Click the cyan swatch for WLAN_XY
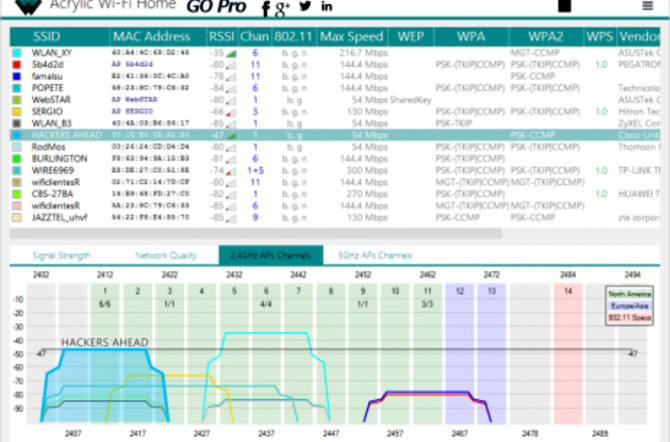Viewport: 670px width, 442px height. 17,53
